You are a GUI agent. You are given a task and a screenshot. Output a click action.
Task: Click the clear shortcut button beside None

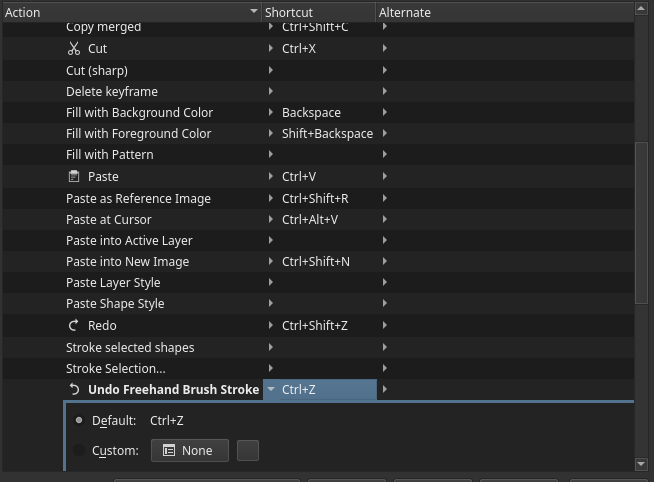(247, 451)
